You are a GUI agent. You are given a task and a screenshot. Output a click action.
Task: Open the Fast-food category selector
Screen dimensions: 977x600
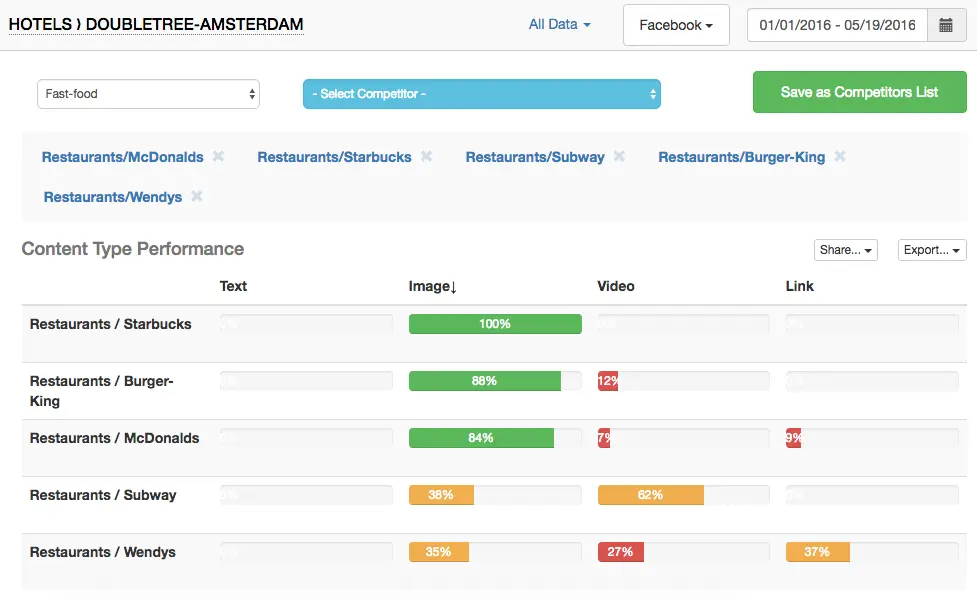[148, 94]
